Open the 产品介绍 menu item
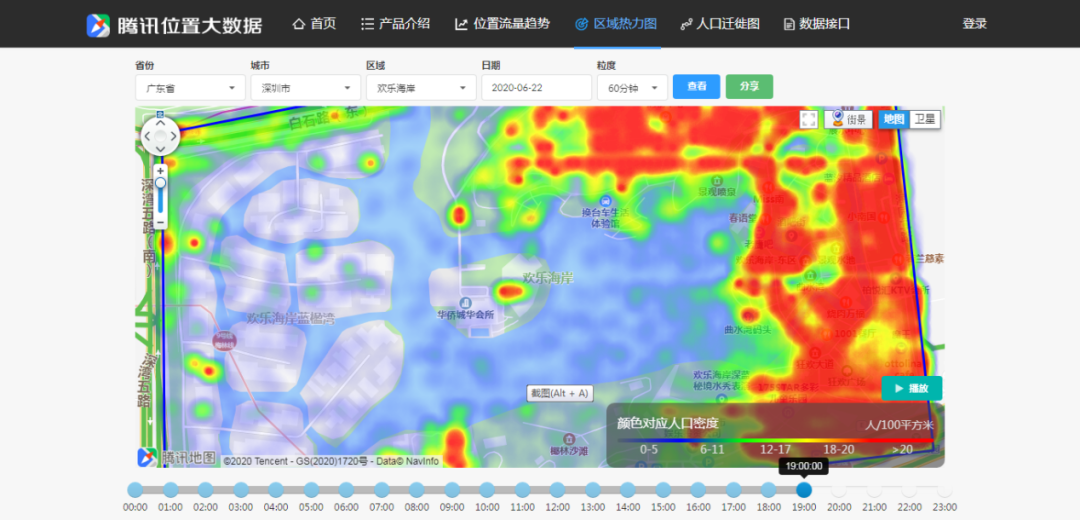Viewport: 1080px width, 520px height. [395, 24]
